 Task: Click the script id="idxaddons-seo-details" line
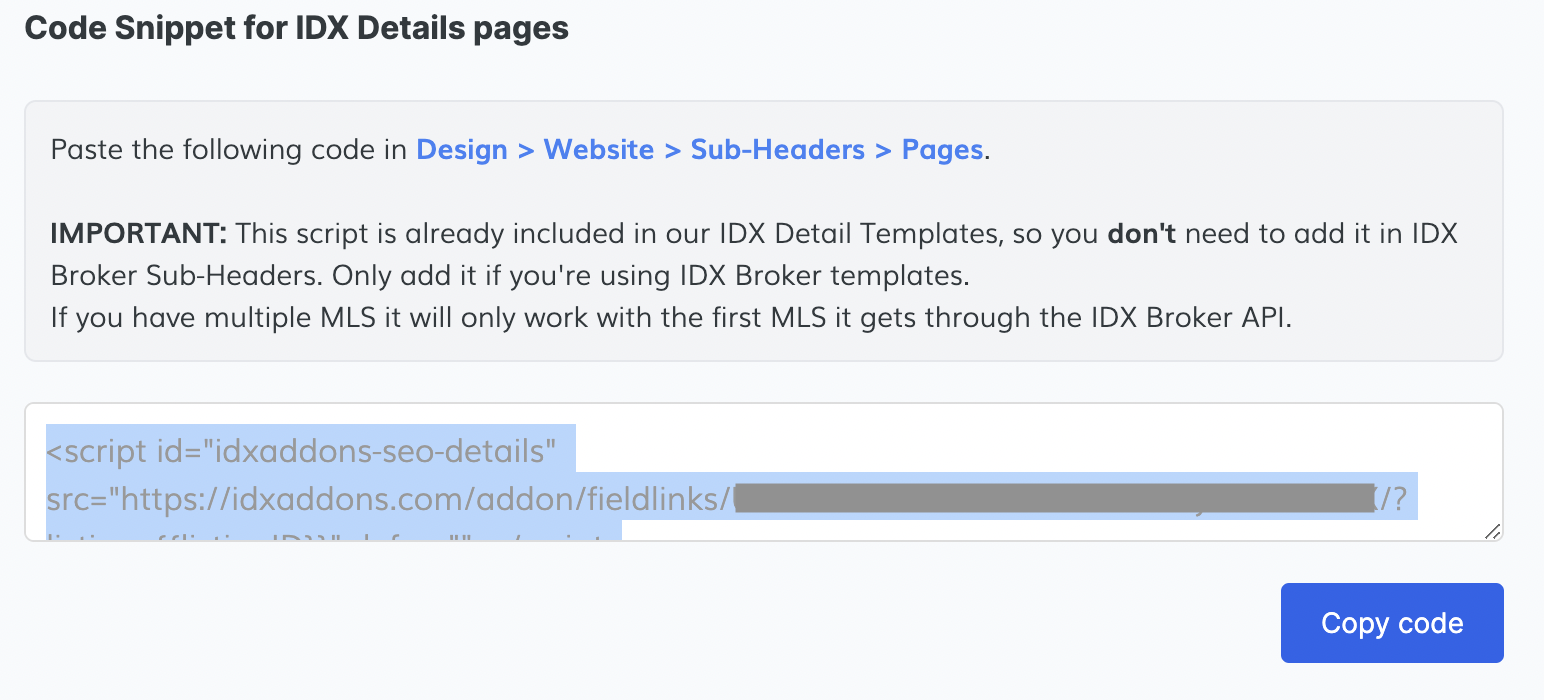301,452
